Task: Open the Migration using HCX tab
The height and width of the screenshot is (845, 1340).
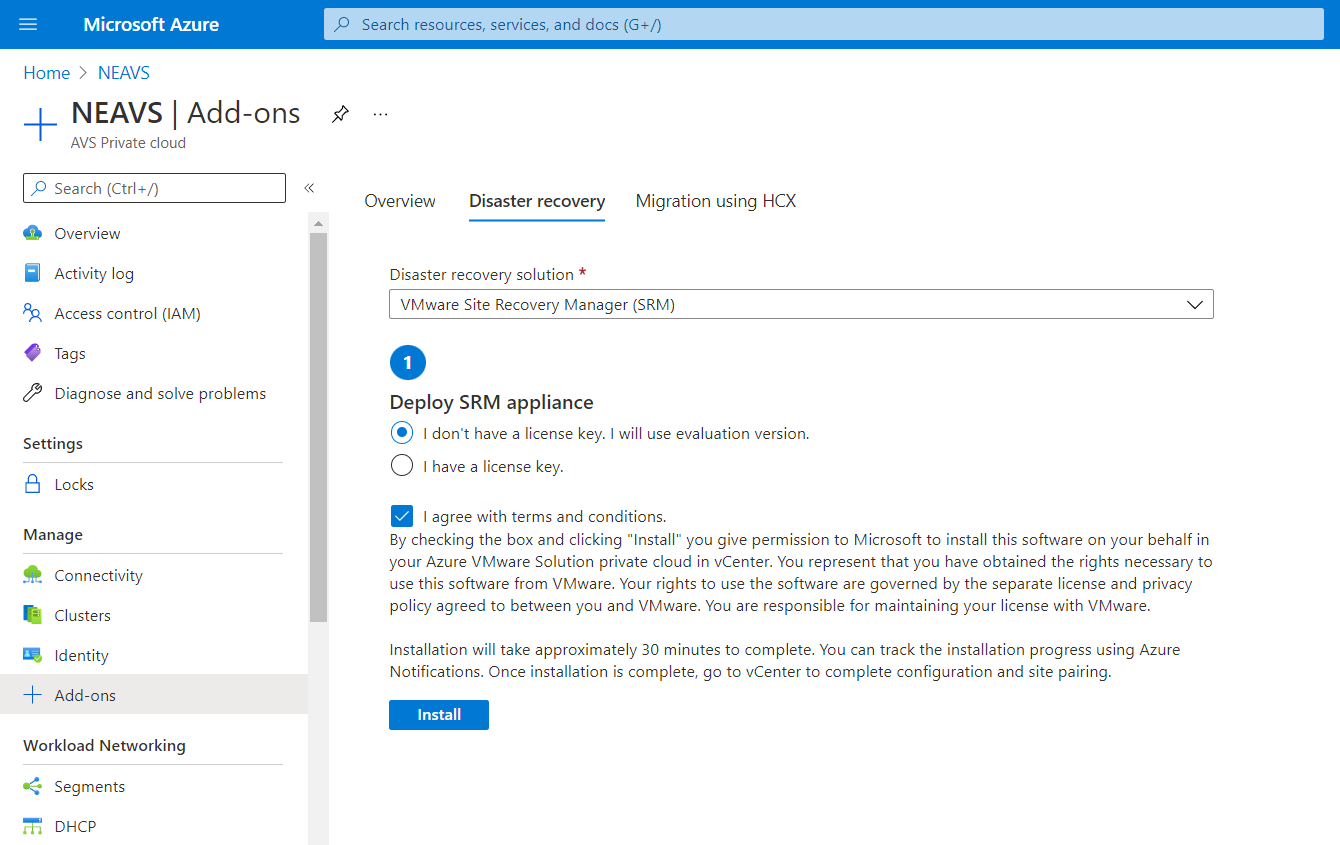Action: pos(716,201)
